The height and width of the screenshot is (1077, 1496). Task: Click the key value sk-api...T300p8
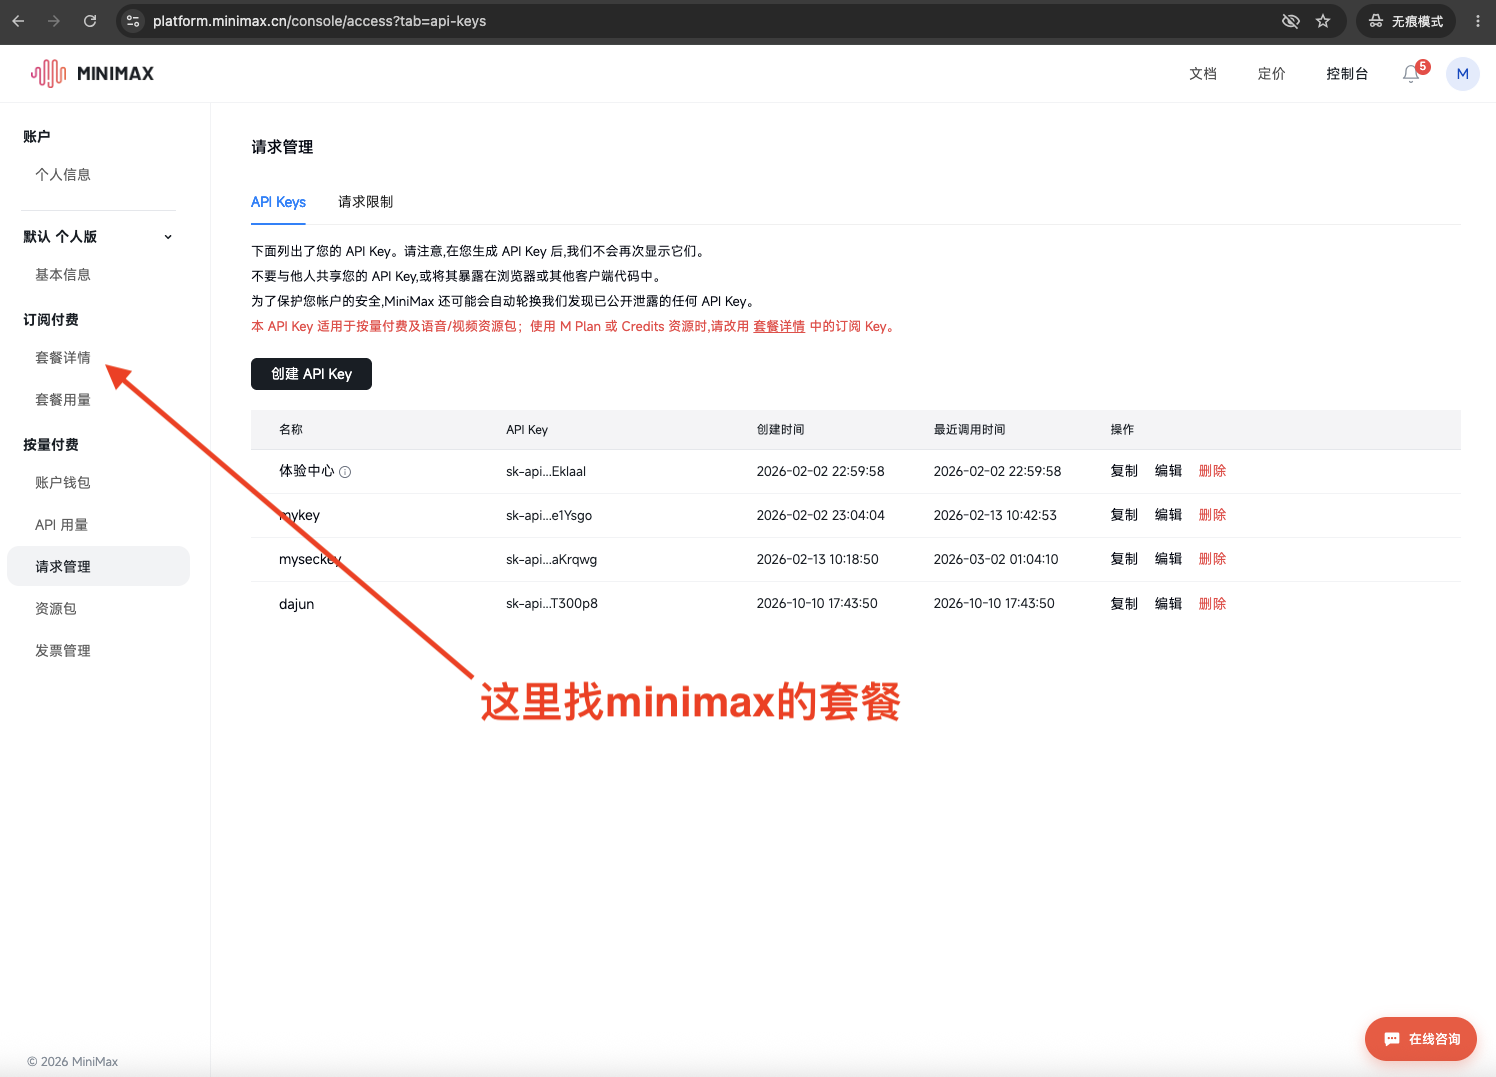click(x=552, y=604)
